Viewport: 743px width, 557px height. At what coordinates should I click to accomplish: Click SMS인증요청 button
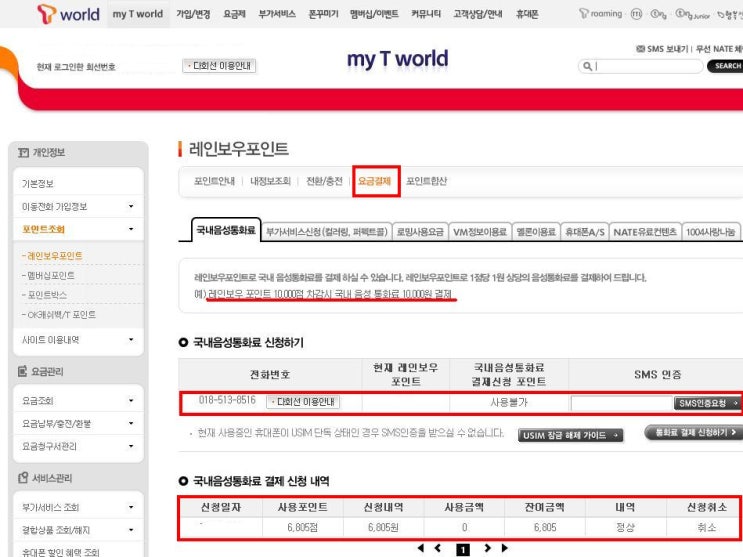[707, 403]
